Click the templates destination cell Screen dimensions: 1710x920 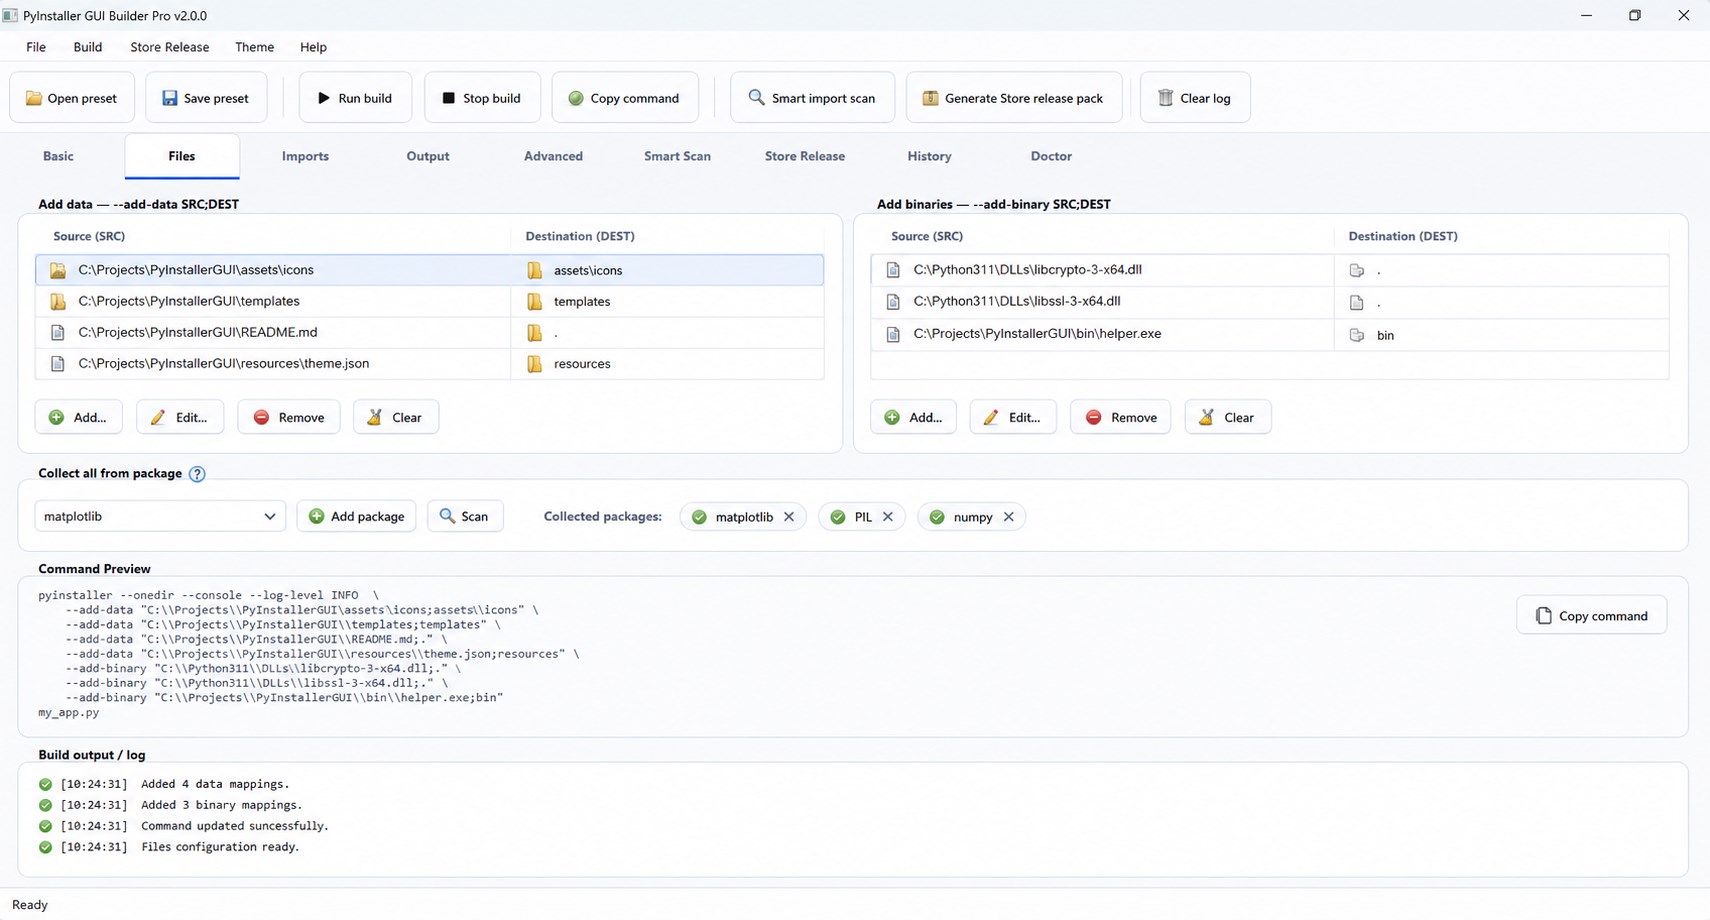[x=668, y=301]
